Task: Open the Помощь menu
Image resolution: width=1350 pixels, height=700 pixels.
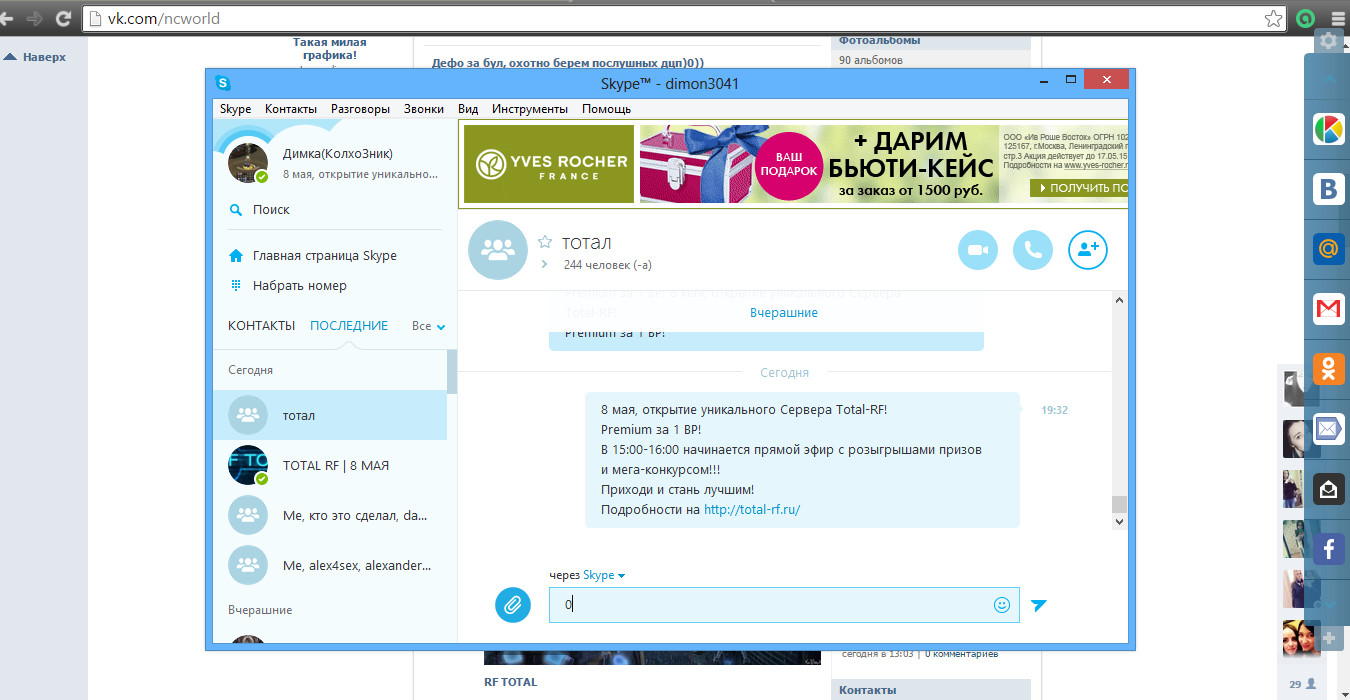Action: [606, 109]
